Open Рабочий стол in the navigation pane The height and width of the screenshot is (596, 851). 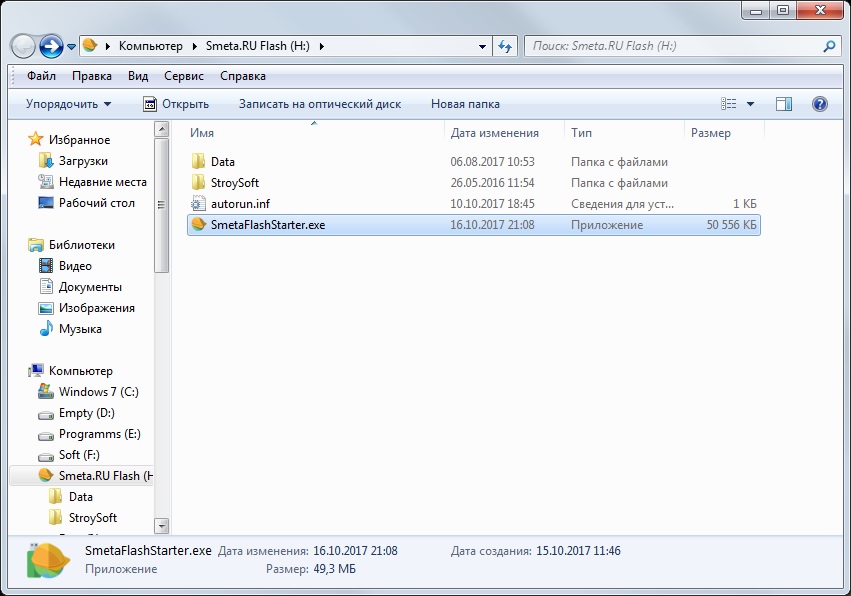pos(97,203)
